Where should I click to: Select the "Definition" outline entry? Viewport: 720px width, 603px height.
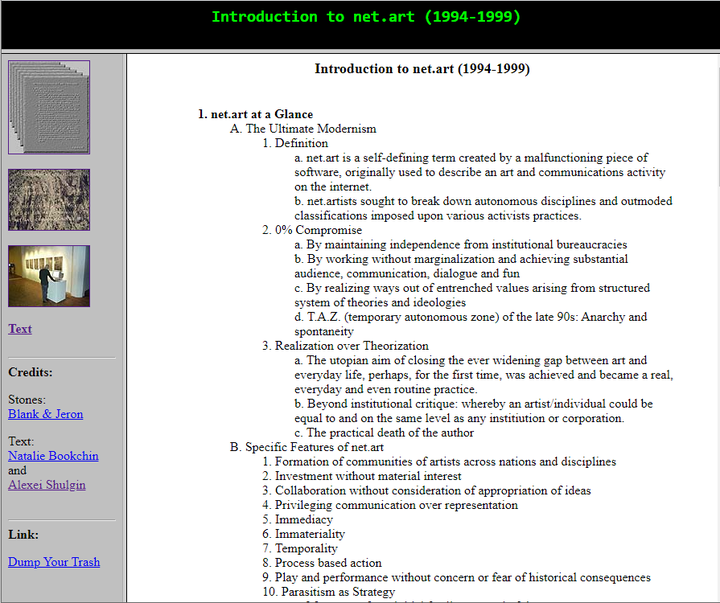[301, 143]
